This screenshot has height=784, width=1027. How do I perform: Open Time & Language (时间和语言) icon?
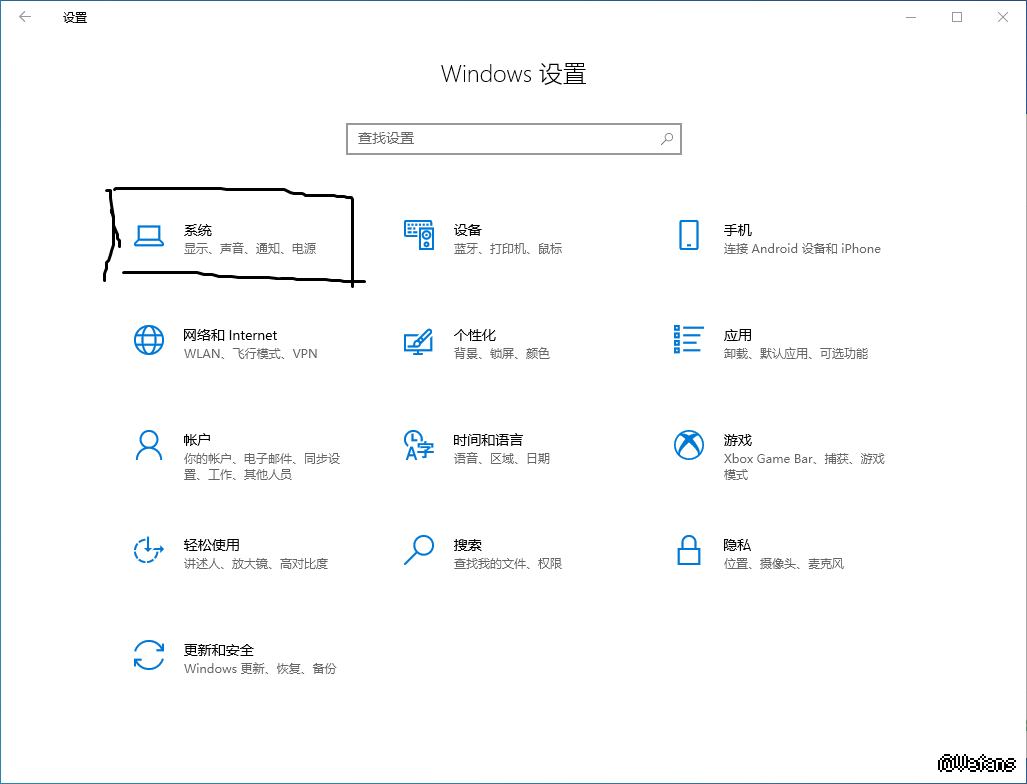pyautogui.click(x=418, y=445)
